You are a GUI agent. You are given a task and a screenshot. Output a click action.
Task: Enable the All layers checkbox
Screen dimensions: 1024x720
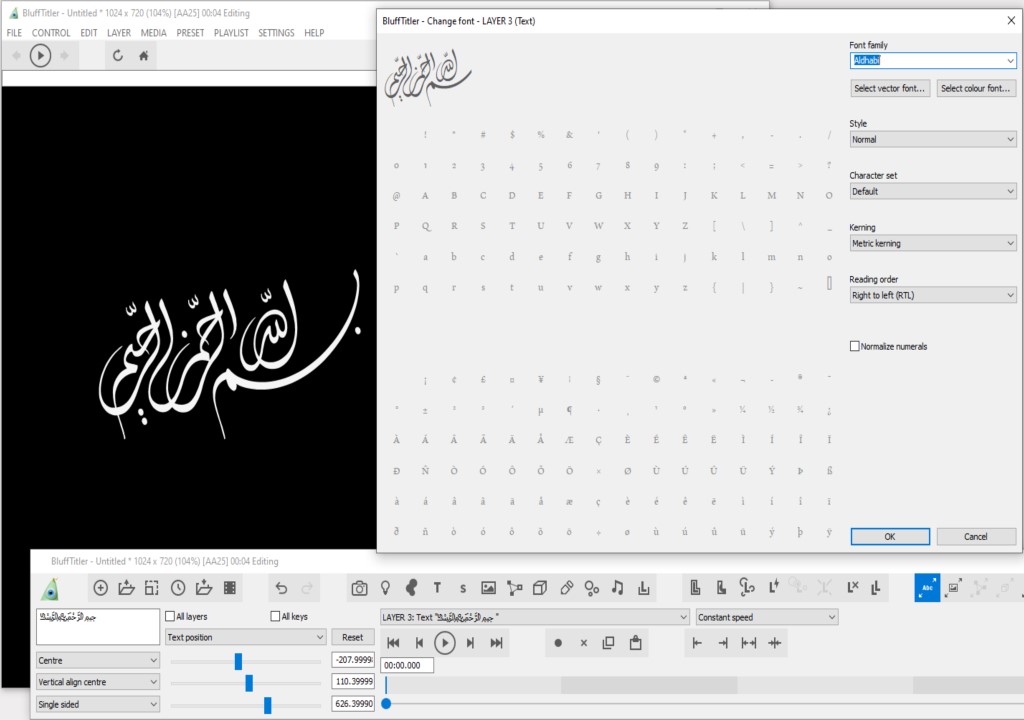pos(170,616)
